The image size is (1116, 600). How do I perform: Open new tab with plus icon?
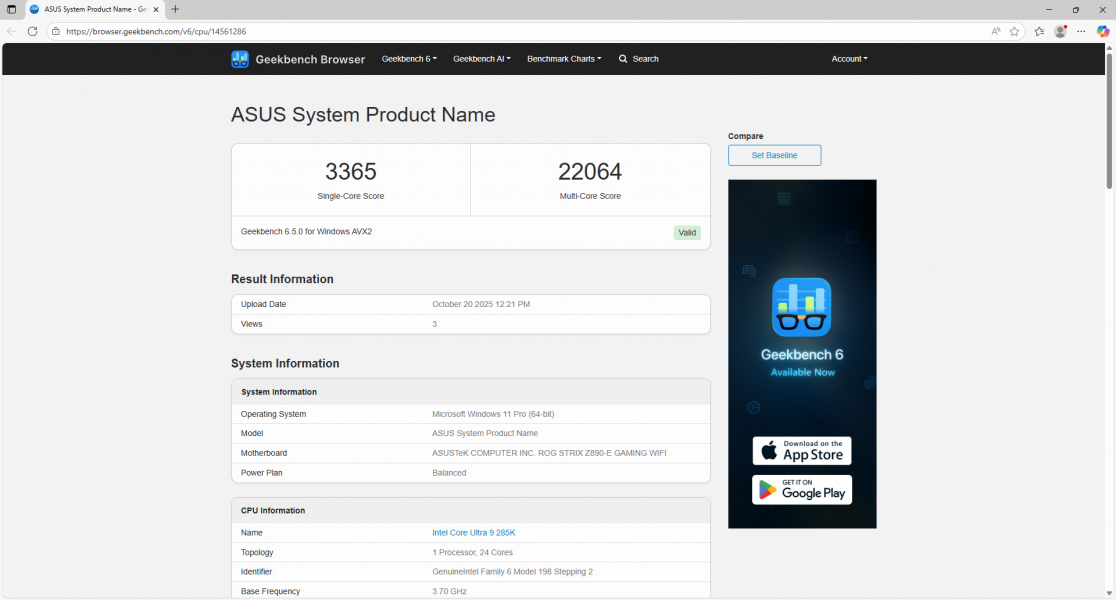(x=176, y=9)
